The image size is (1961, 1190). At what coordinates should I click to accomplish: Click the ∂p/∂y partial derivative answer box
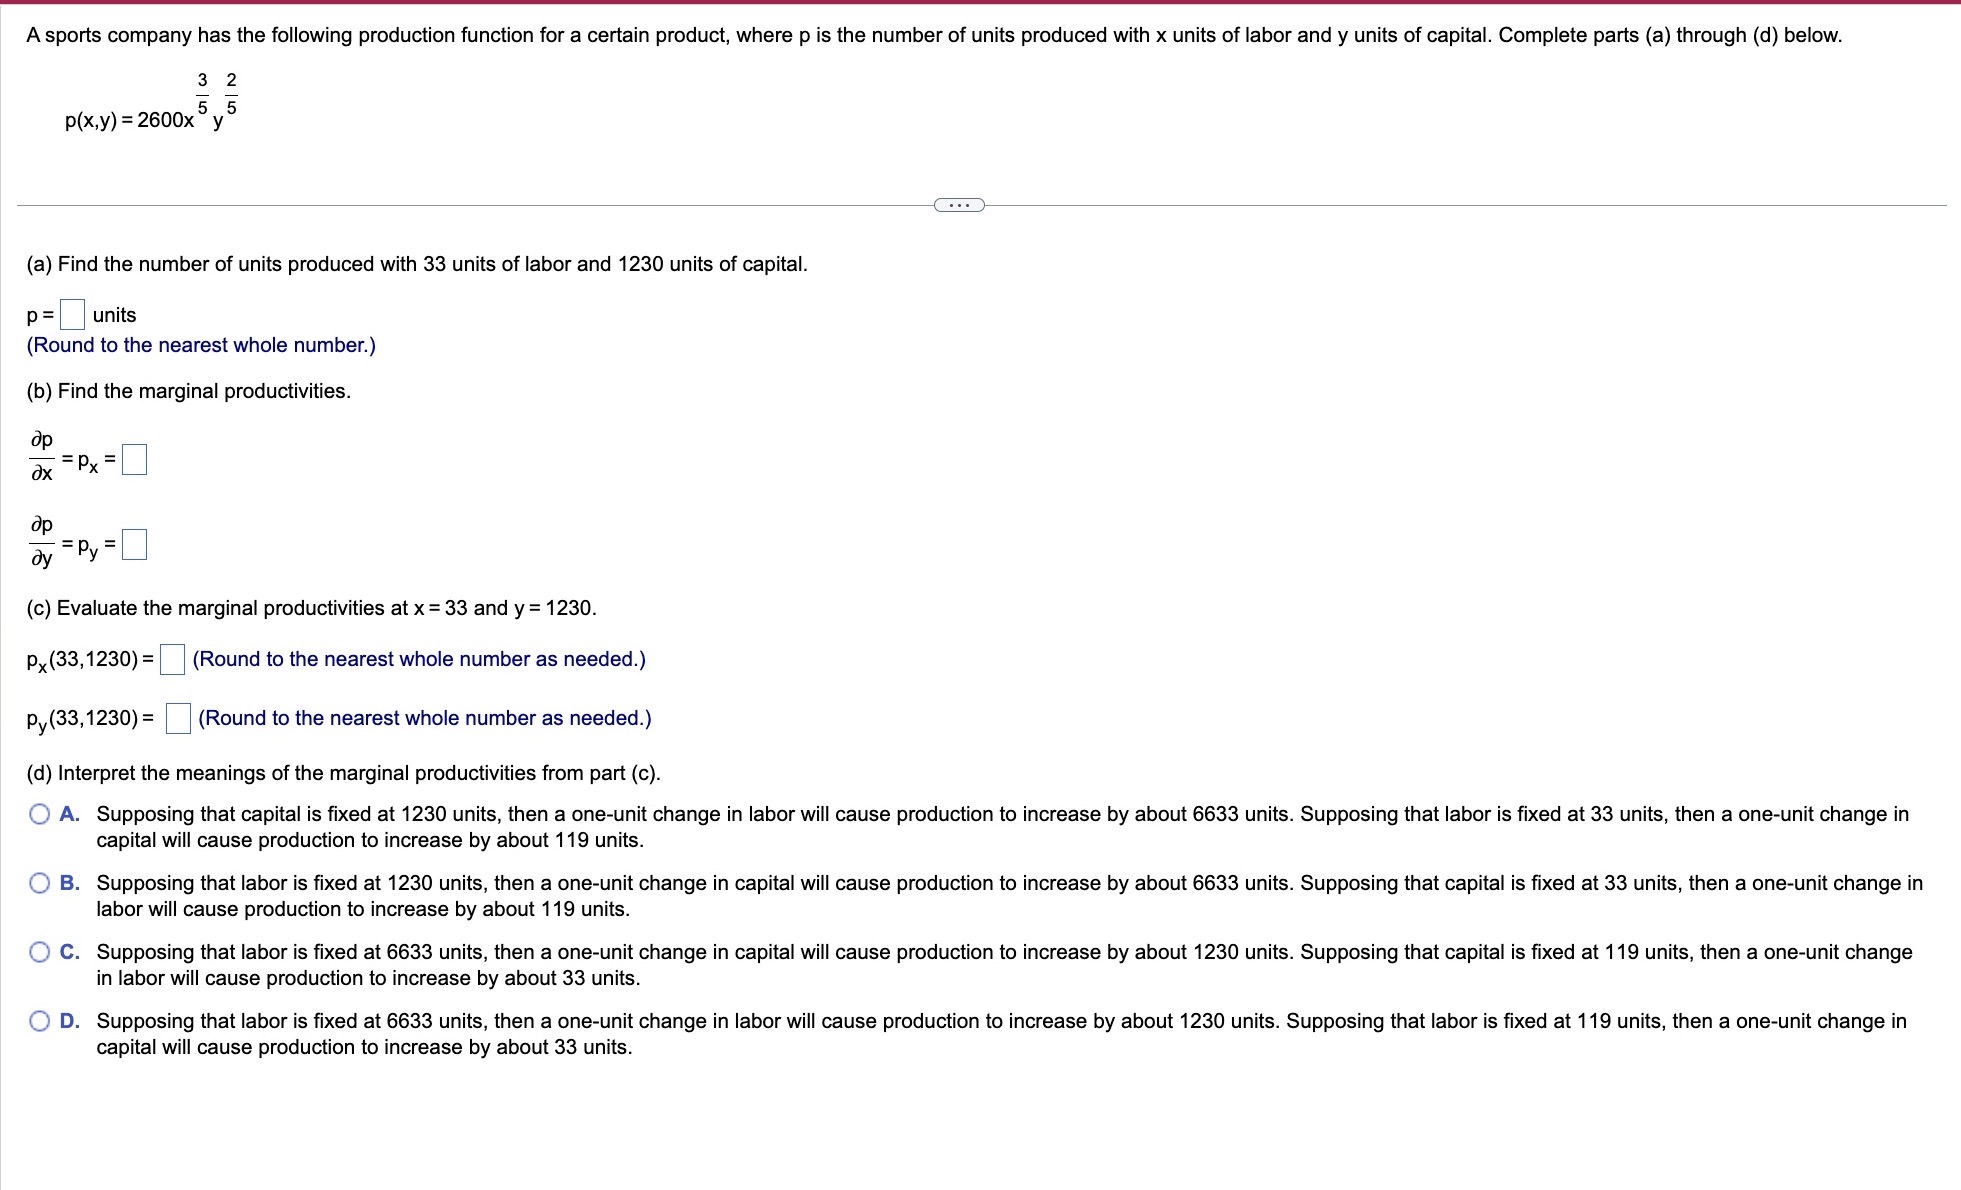click(x=134, y=545)
